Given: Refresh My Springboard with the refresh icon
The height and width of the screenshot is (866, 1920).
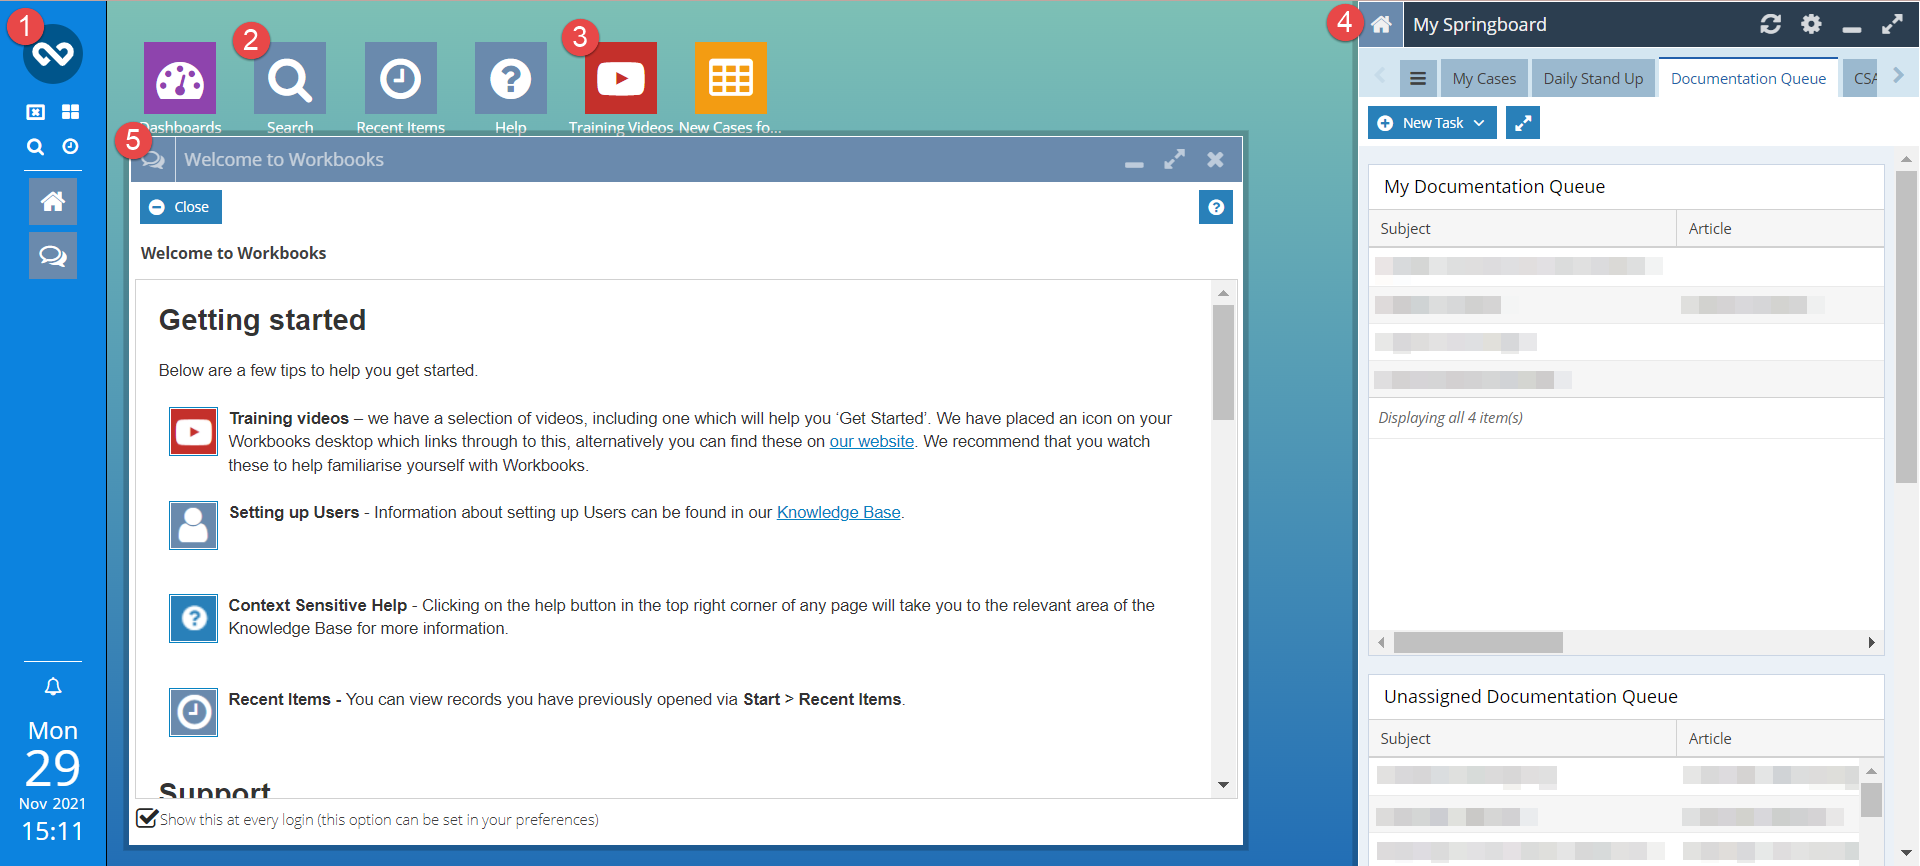Looking at the screenshot, I should 1770,24.
